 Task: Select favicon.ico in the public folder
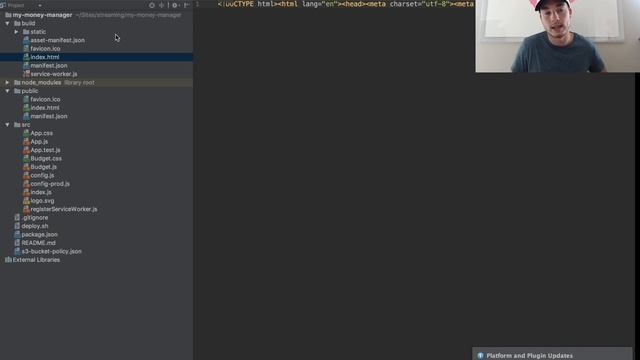click(45, 99)
